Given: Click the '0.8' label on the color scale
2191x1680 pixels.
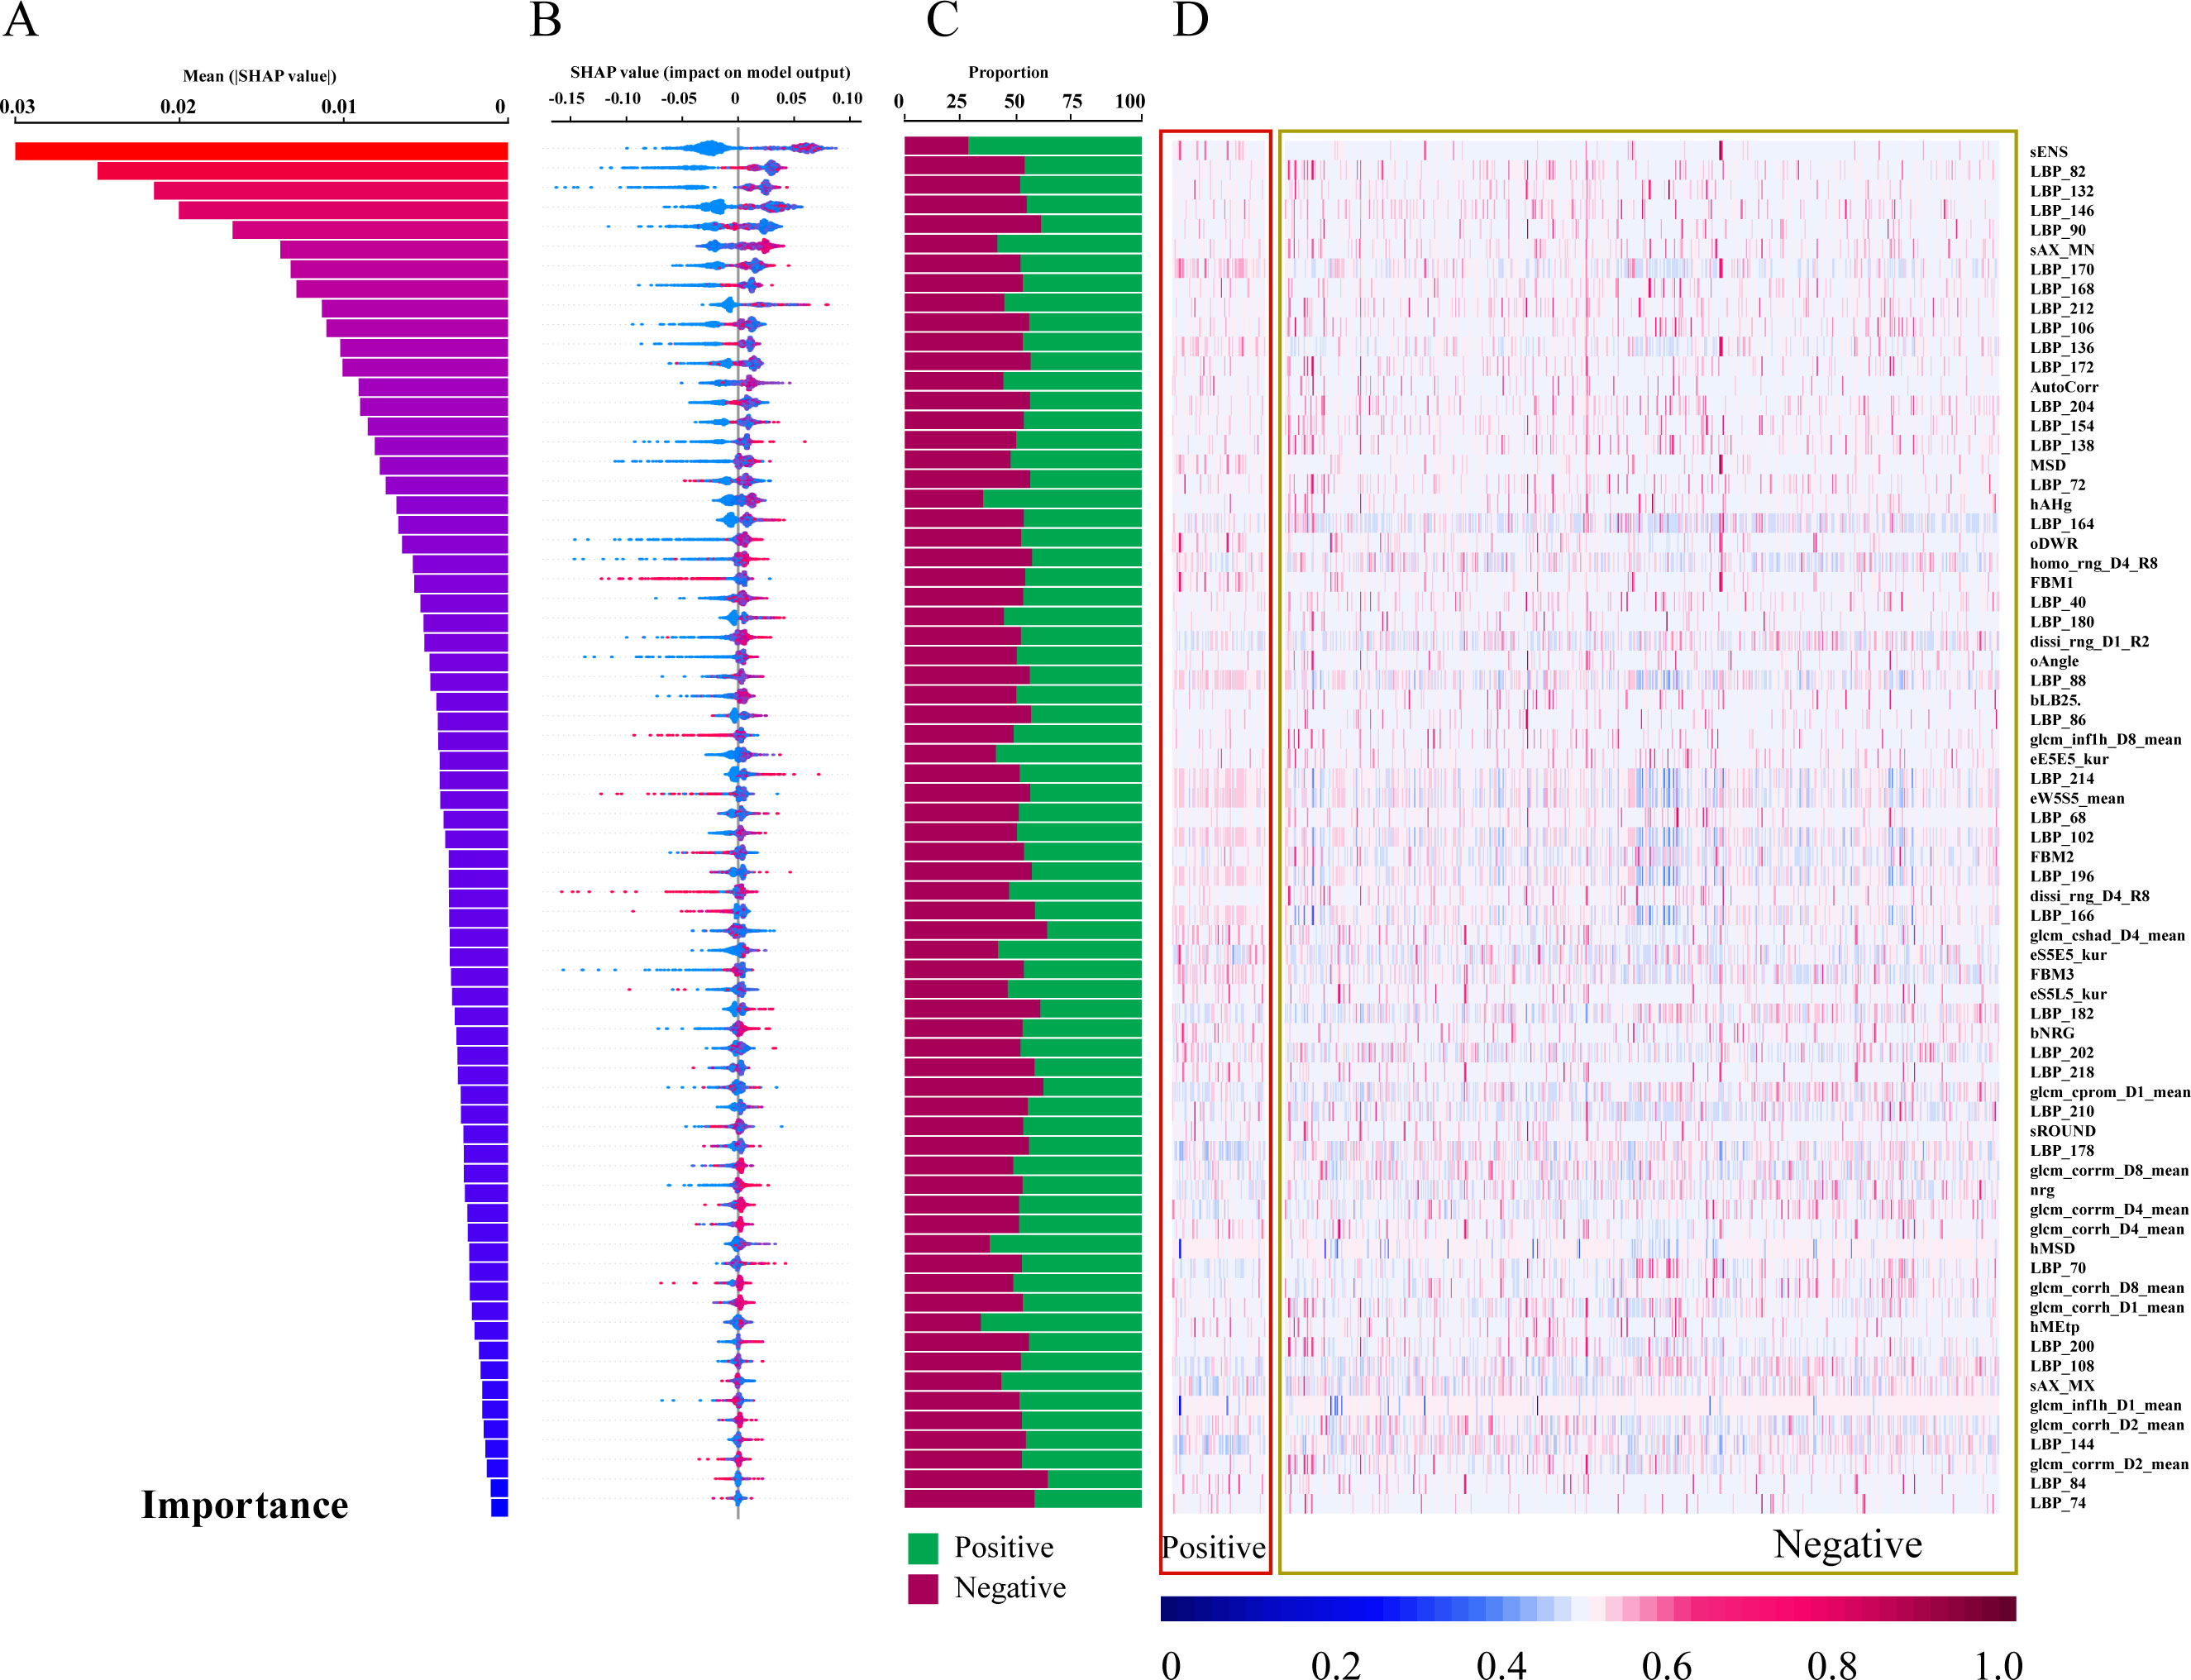Looking at the screenshot, I should (1832, 1664).
